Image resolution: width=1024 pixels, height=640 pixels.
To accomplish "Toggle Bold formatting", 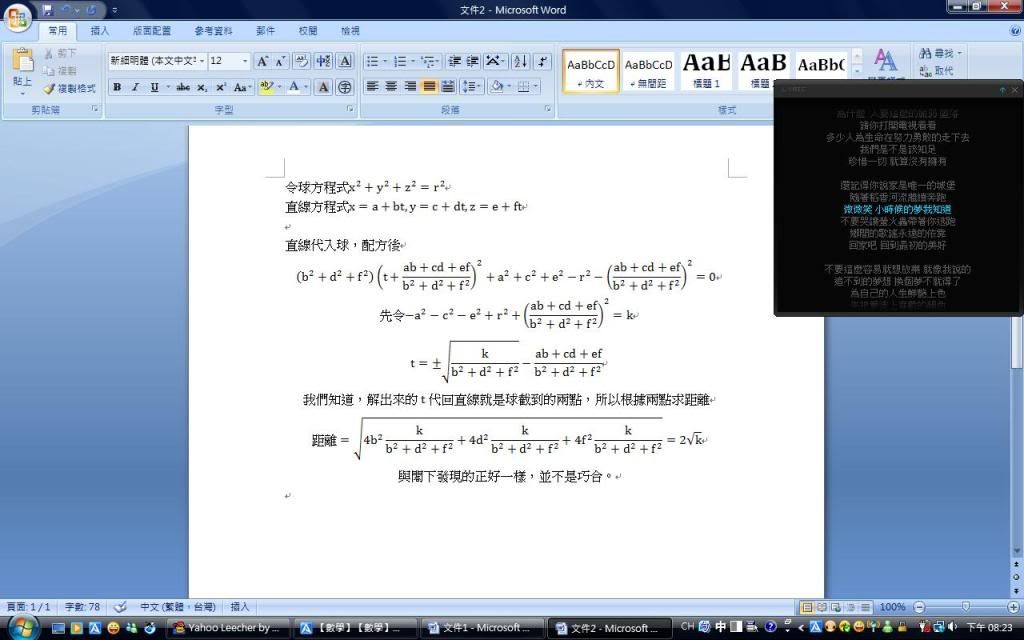I will (x=117, y=87).
